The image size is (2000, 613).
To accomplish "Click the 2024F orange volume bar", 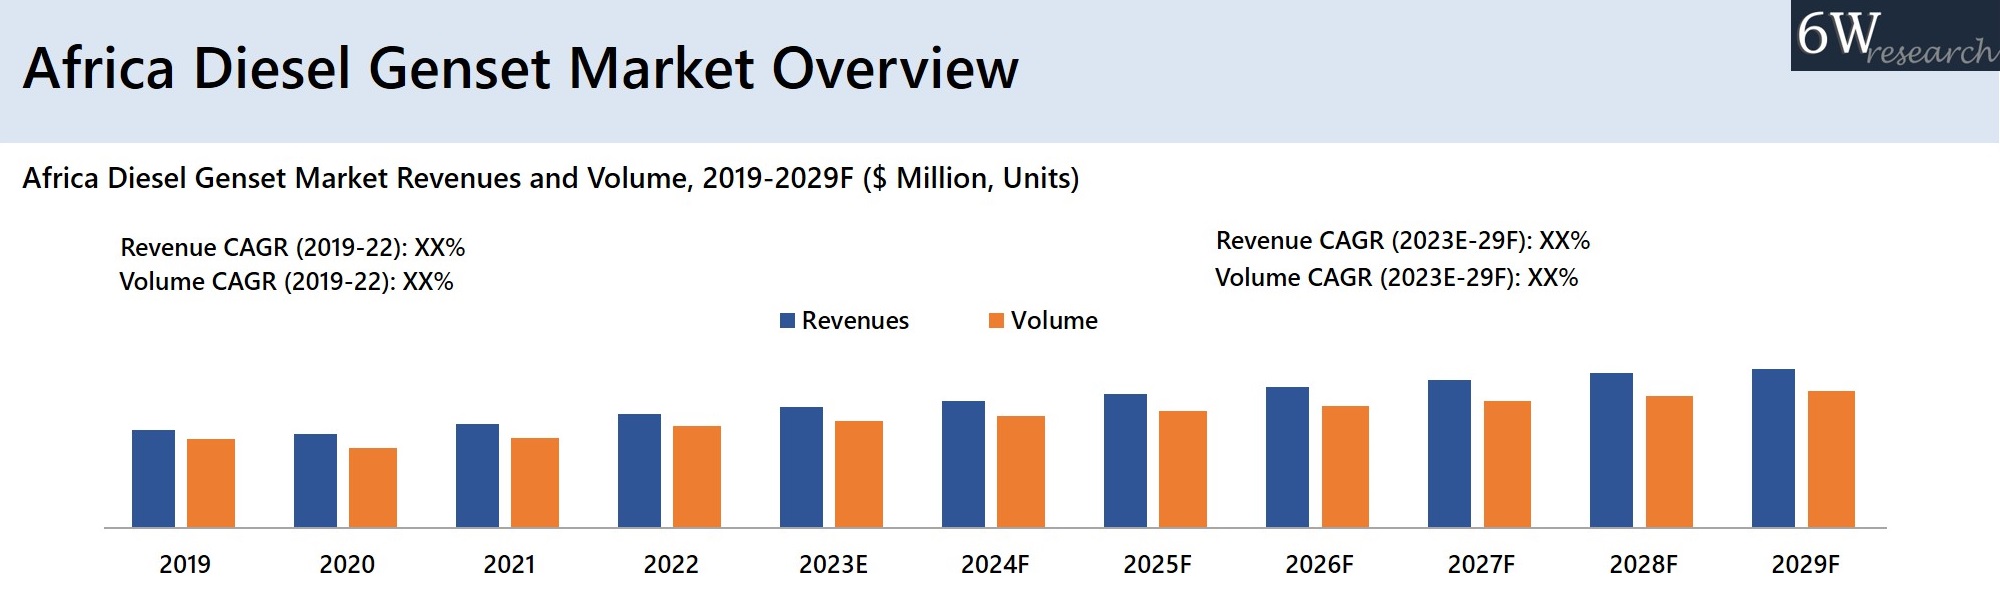I will [x=1021, y=471].
